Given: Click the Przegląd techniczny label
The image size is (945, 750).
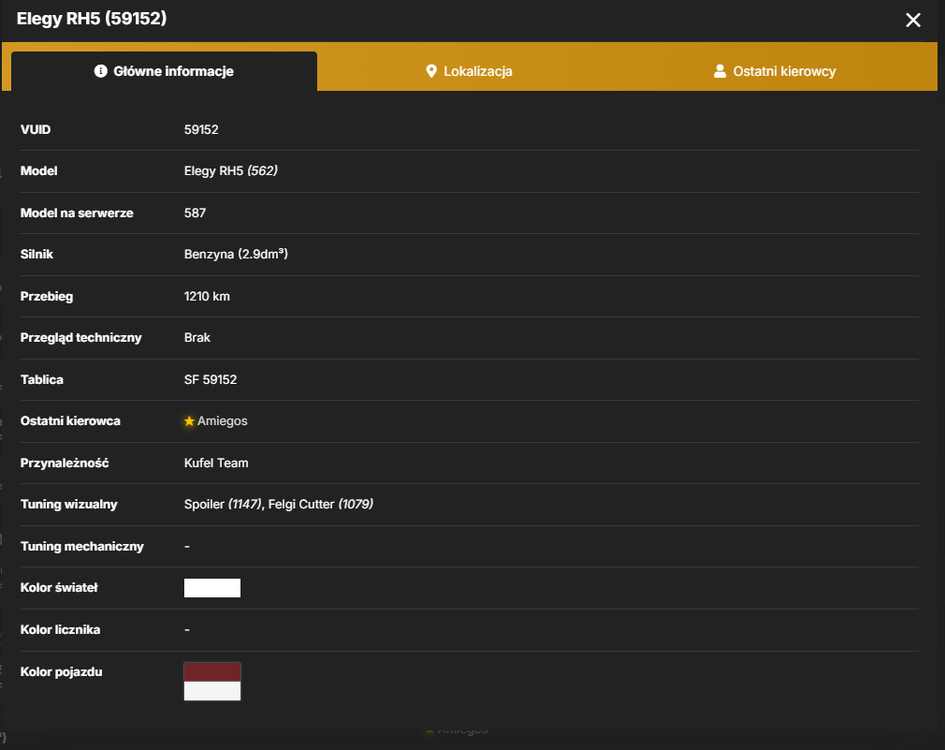Looking at the screenshot, I should click(81, 338).
